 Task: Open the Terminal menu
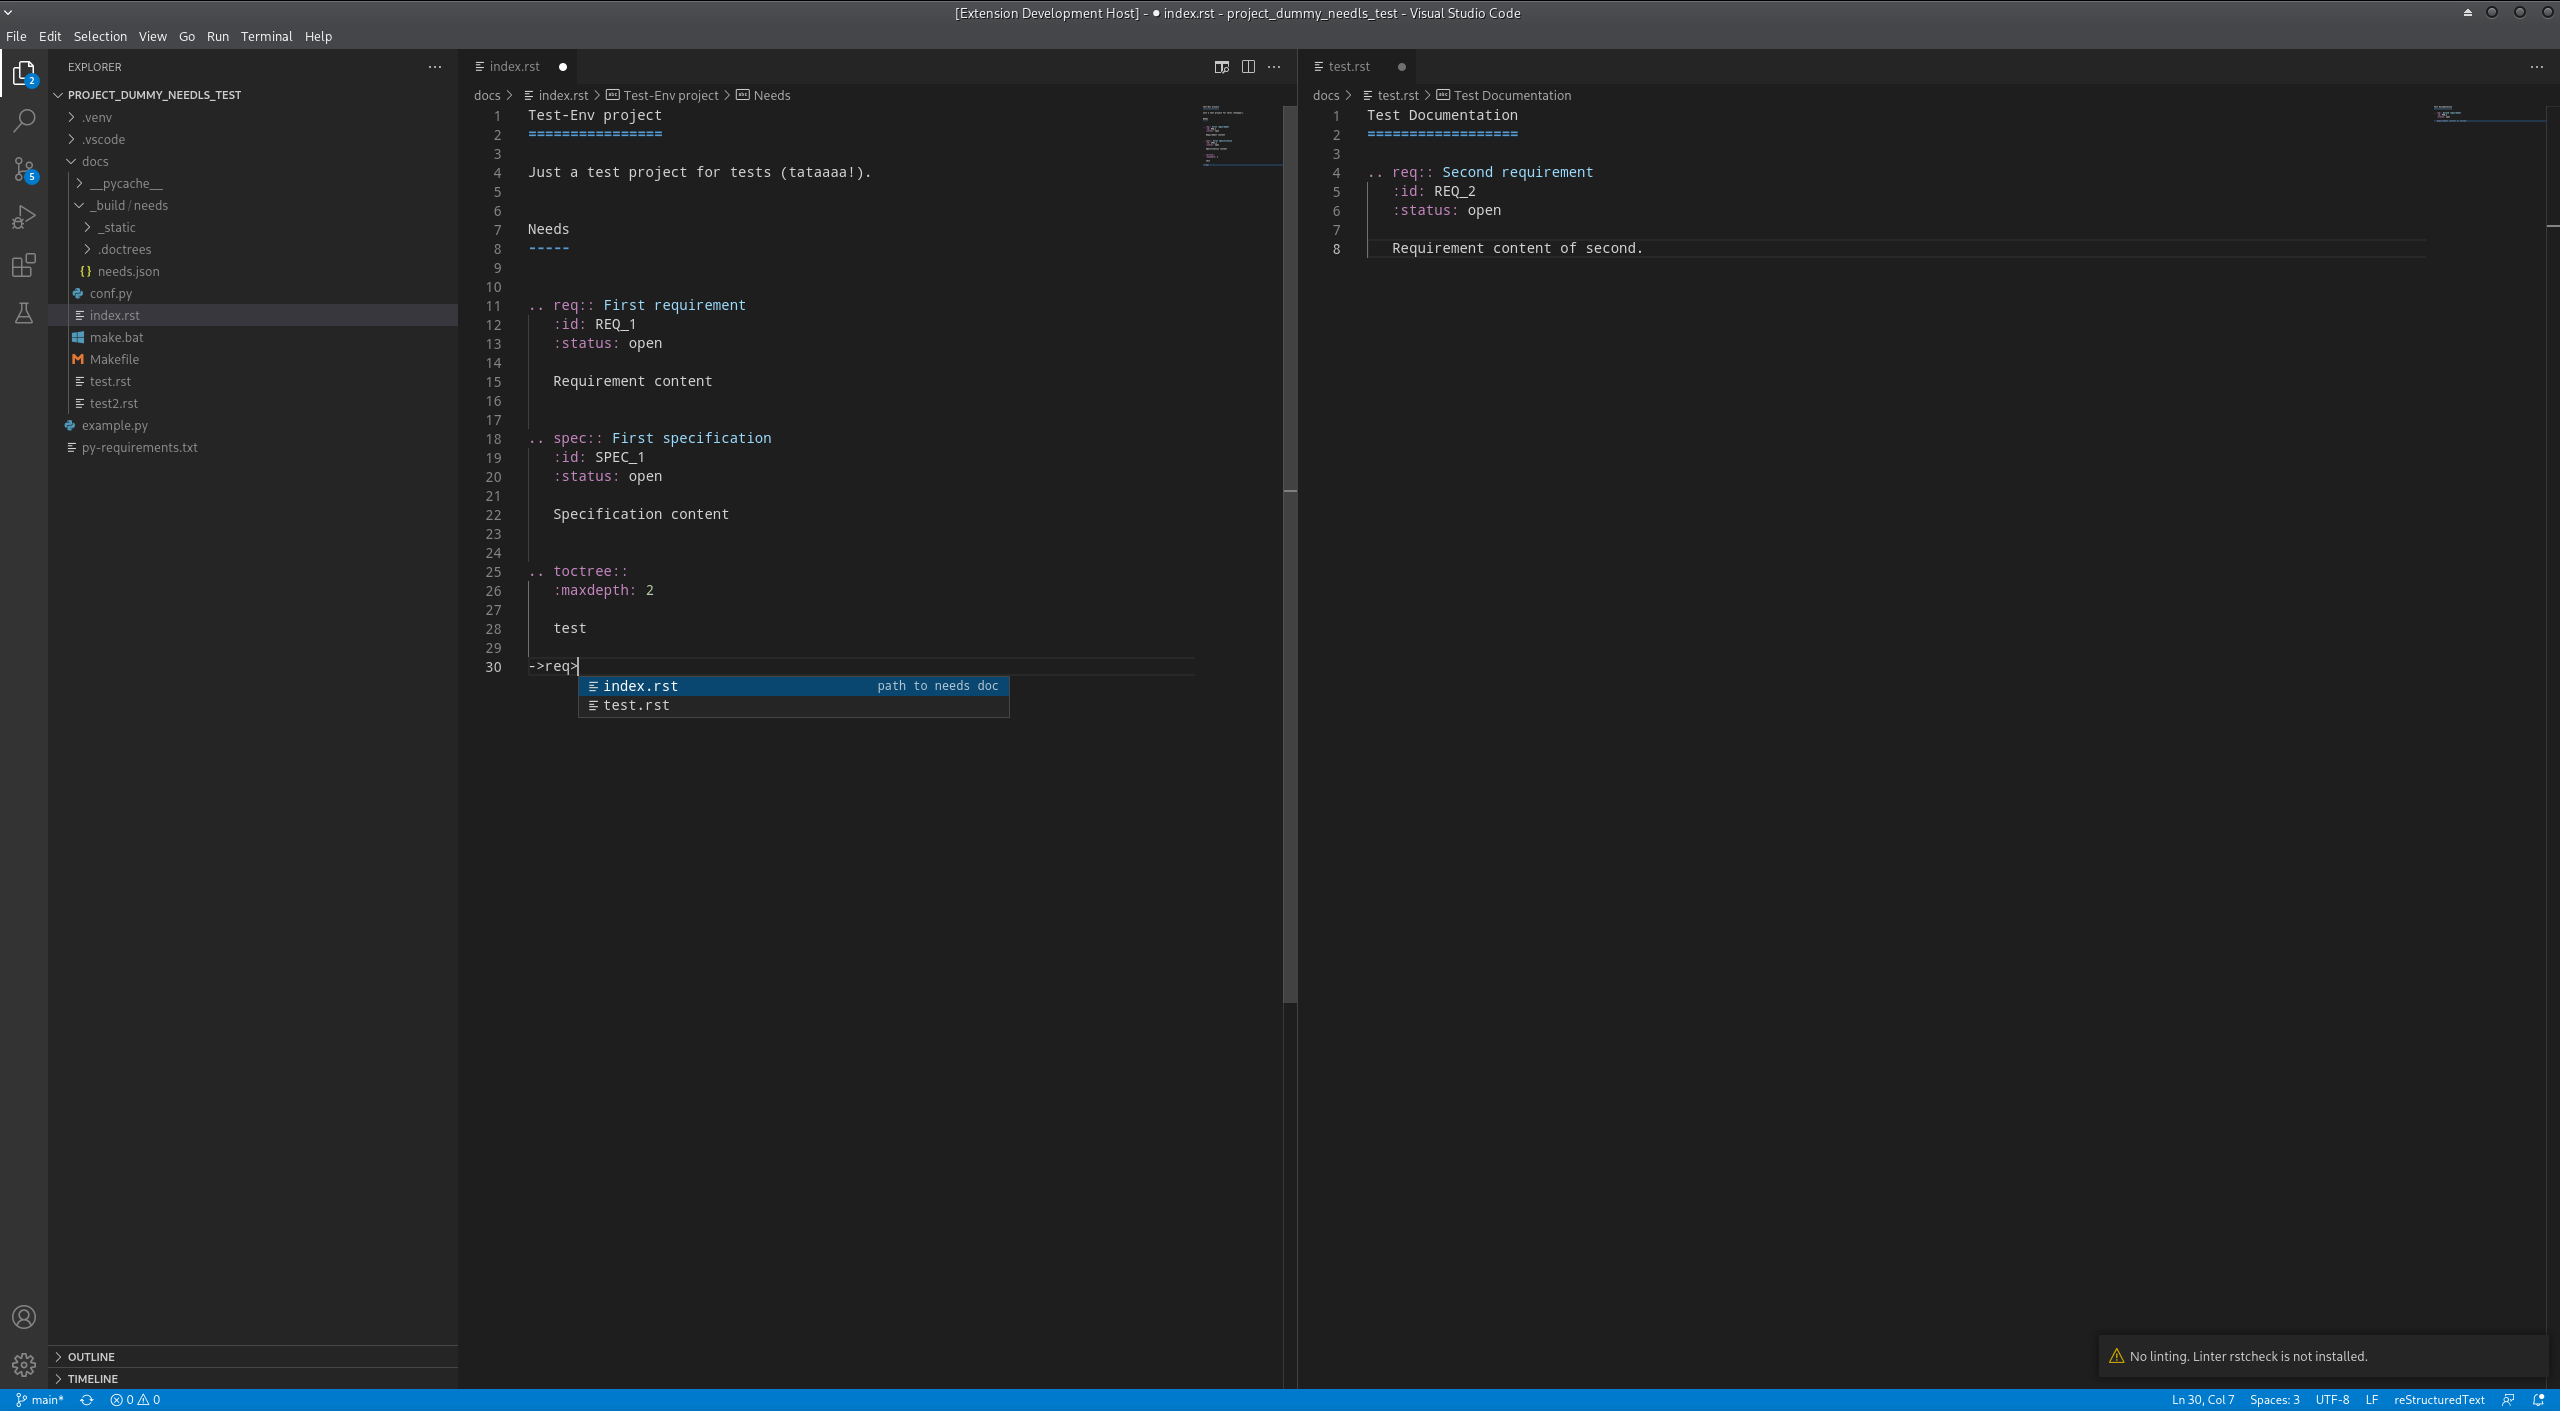(266, 36)
